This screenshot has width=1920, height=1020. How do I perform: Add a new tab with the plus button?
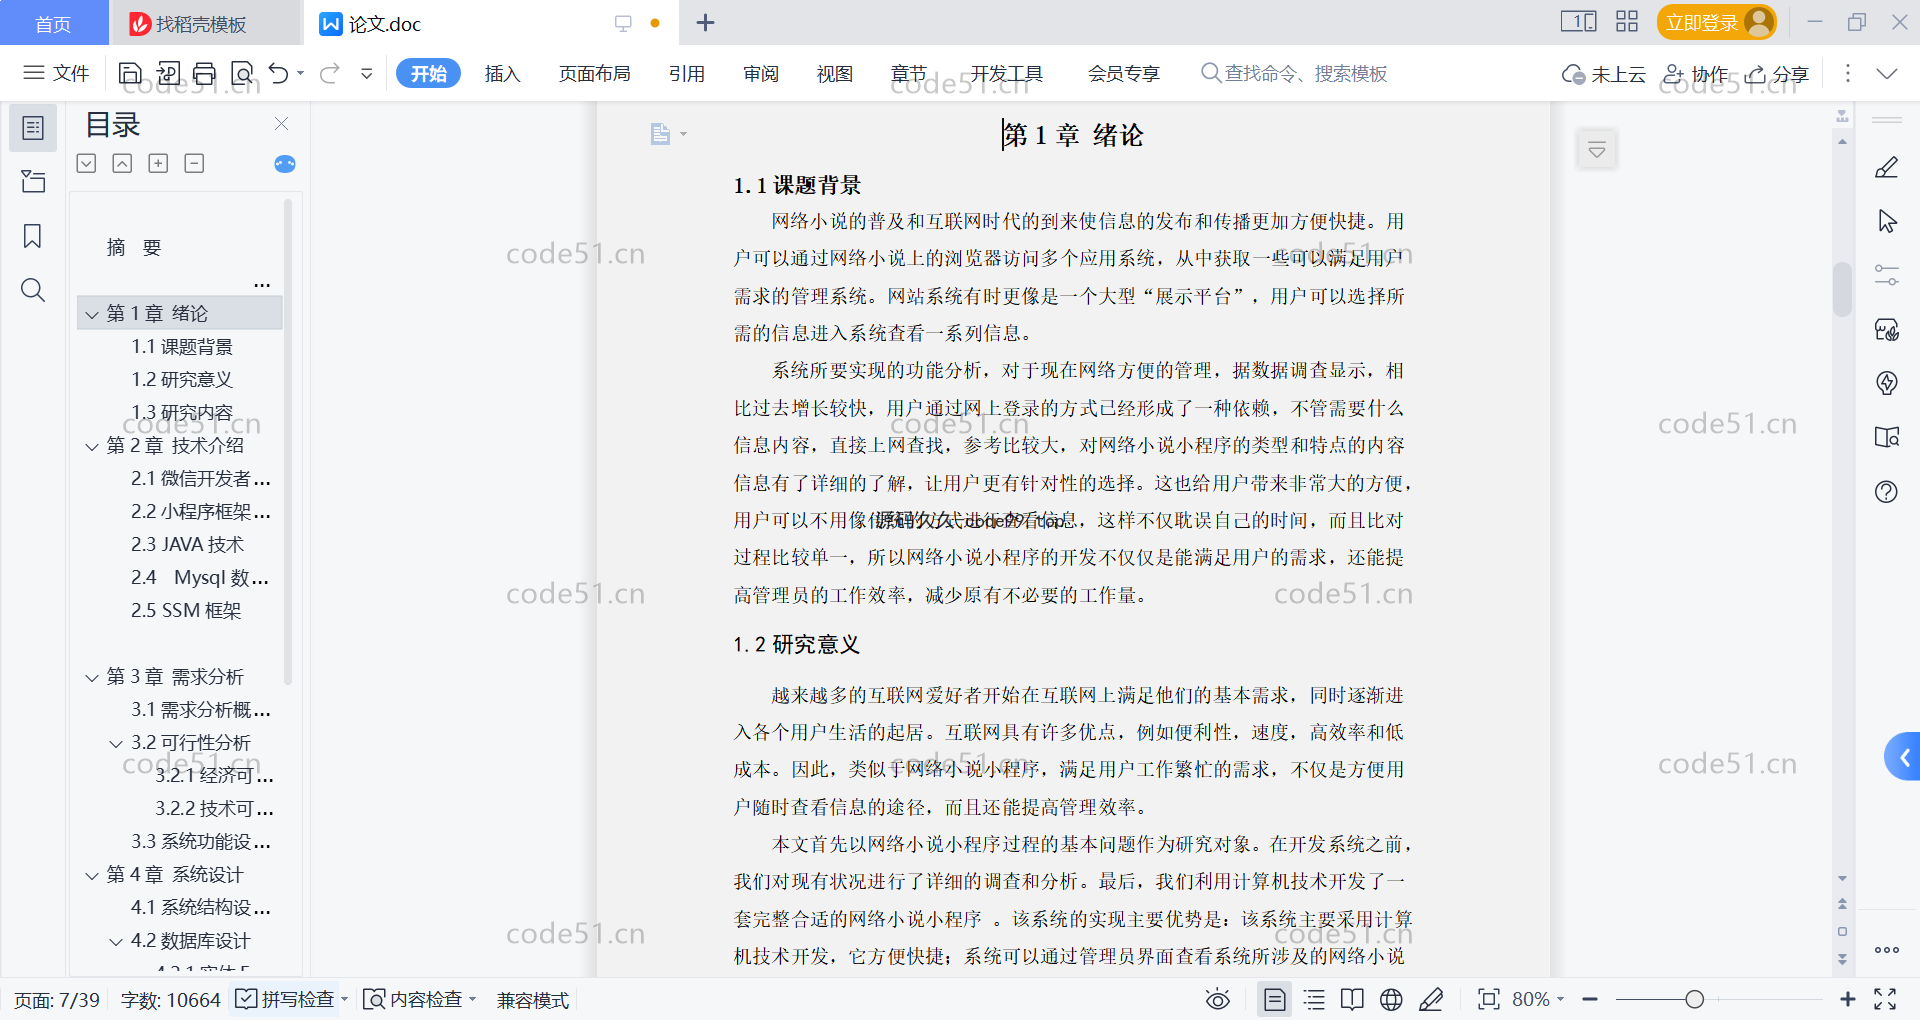click(x=705, y=23)
